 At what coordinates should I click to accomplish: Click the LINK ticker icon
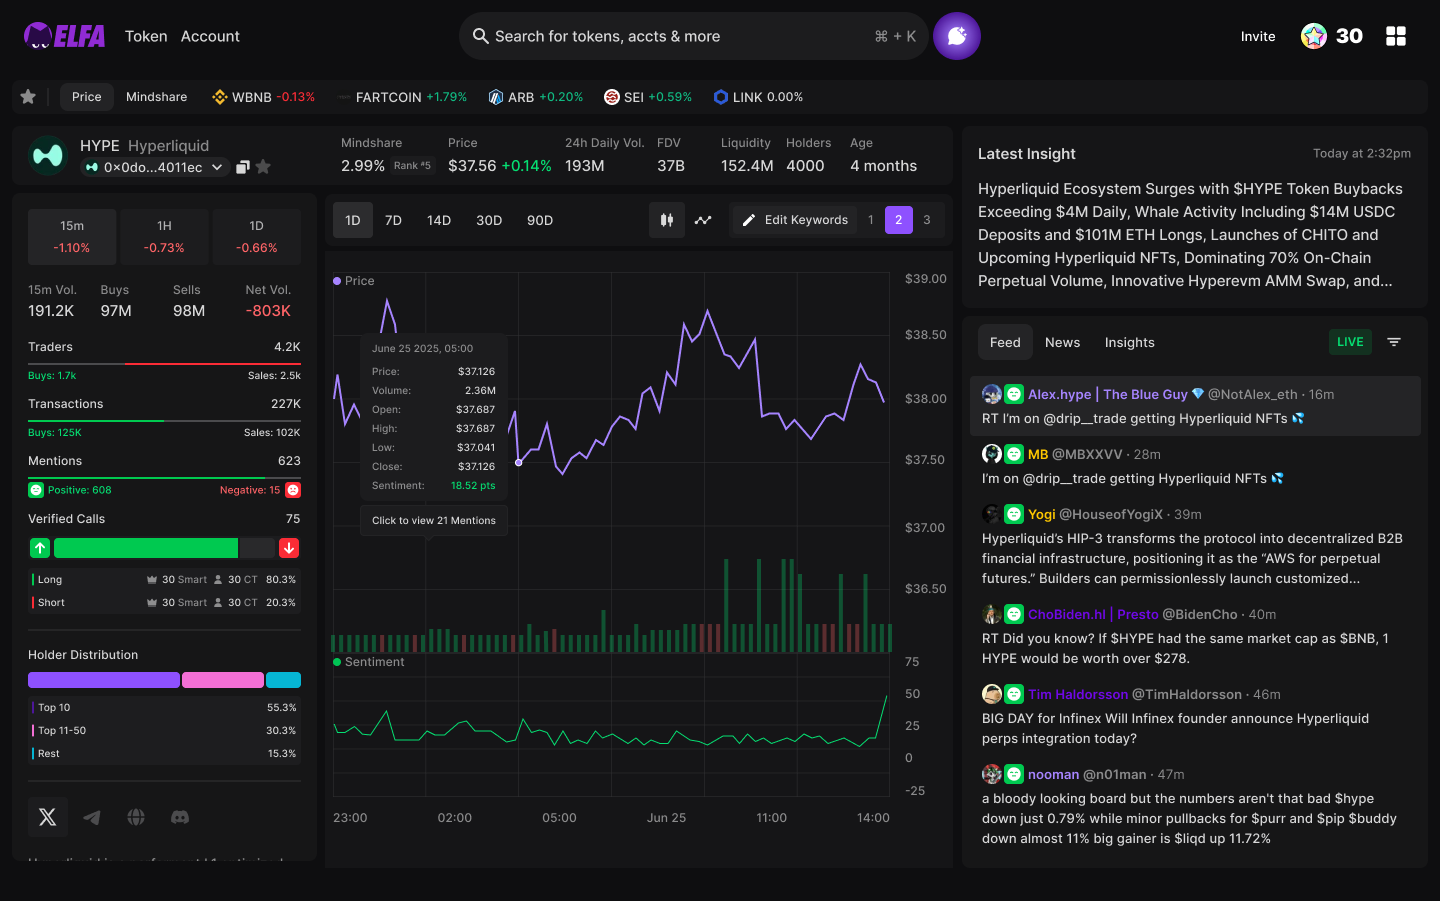[721, 97]
